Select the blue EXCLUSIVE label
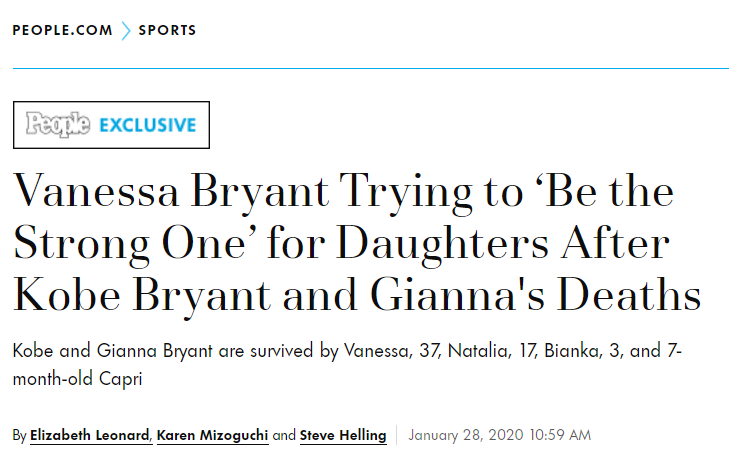Viewport: 729px width, 462px height. pyautogui.click(x=148, y=125)
